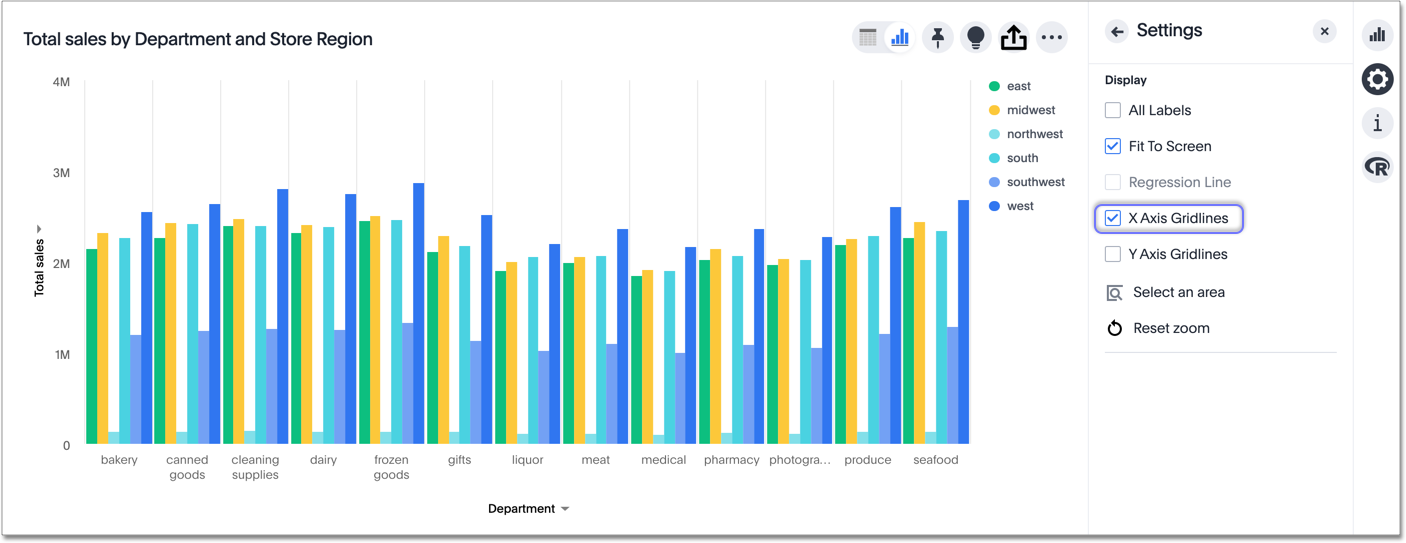This screenshot has width=1406, height=543.
Task: Expand the Department axis dropdown
Action: (565, 509)
